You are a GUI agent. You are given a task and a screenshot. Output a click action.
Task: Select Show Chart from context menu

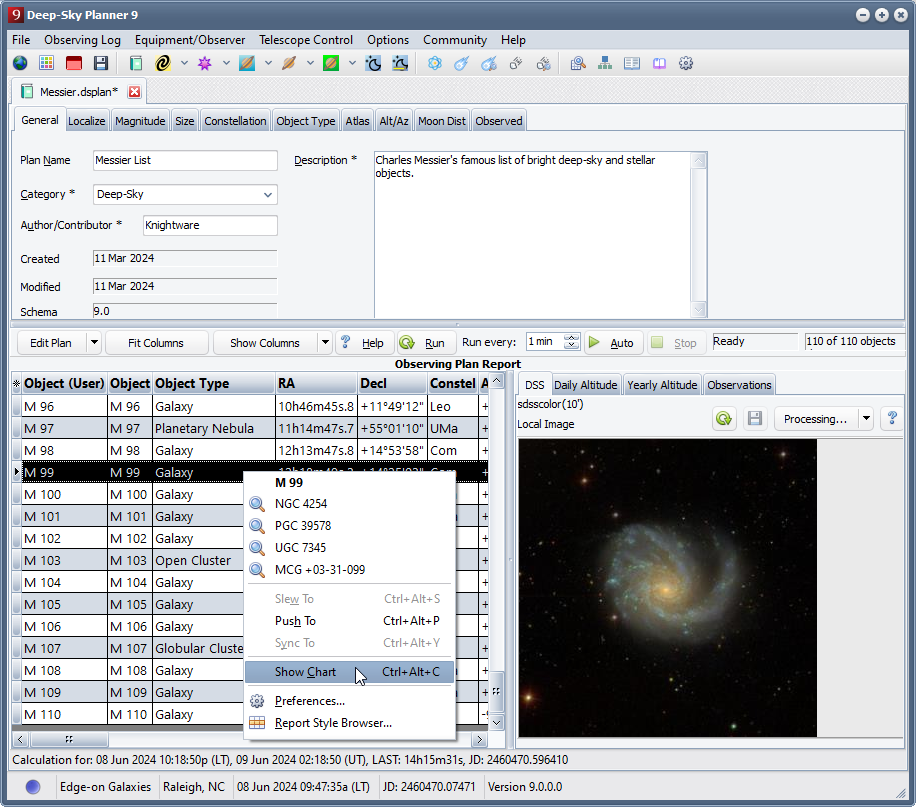305,672
